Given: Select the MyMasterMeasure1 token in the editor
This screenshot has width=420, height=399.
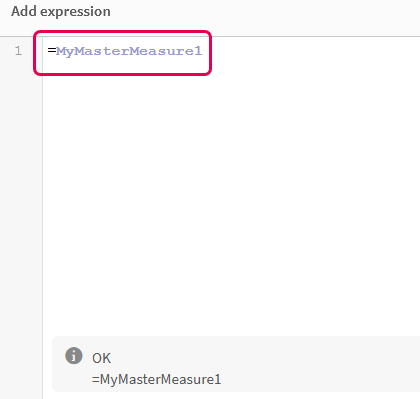Looking at the screenshot, I should 129,51.
